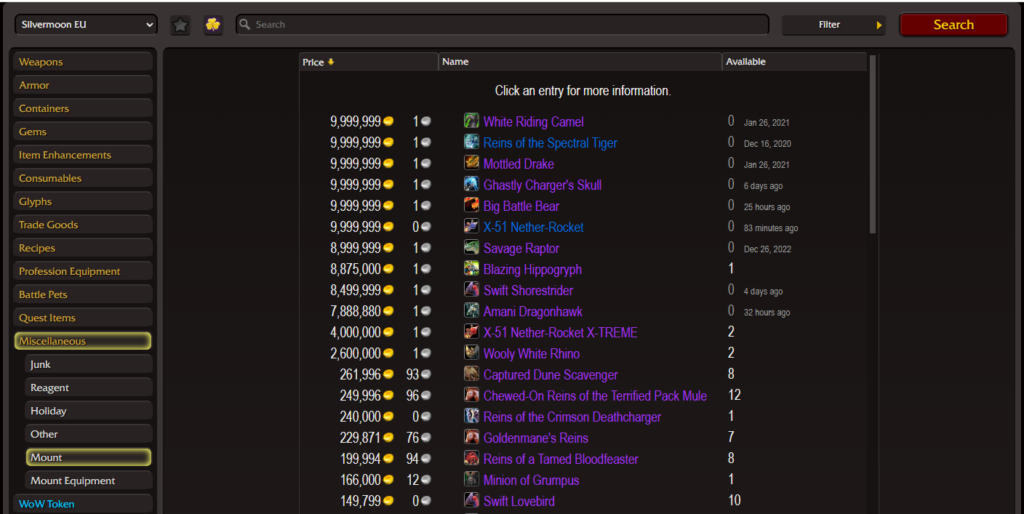Click the 8,875,000 gold price

pyautogui.click(x=362, y=269)
